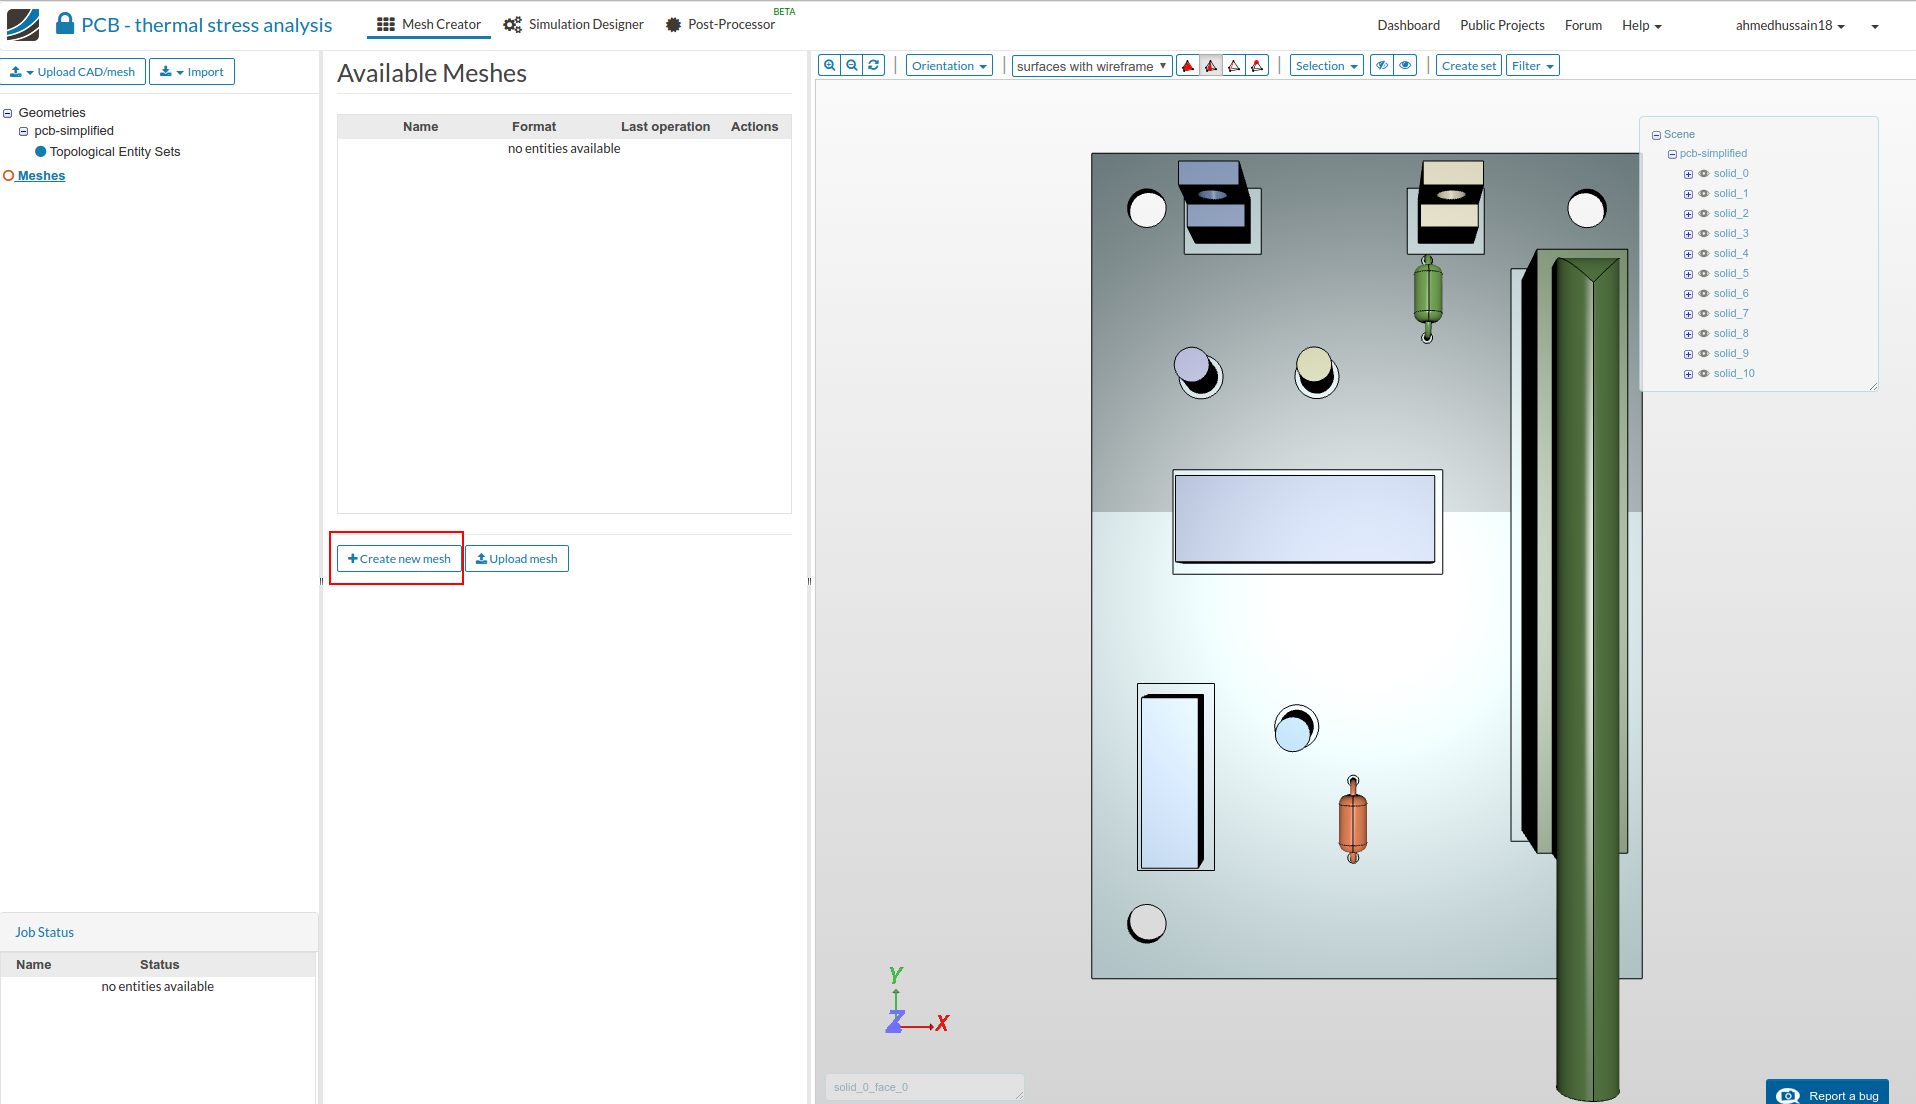Open Public Projects page

pyautogui.click(x=1502, y=26)
